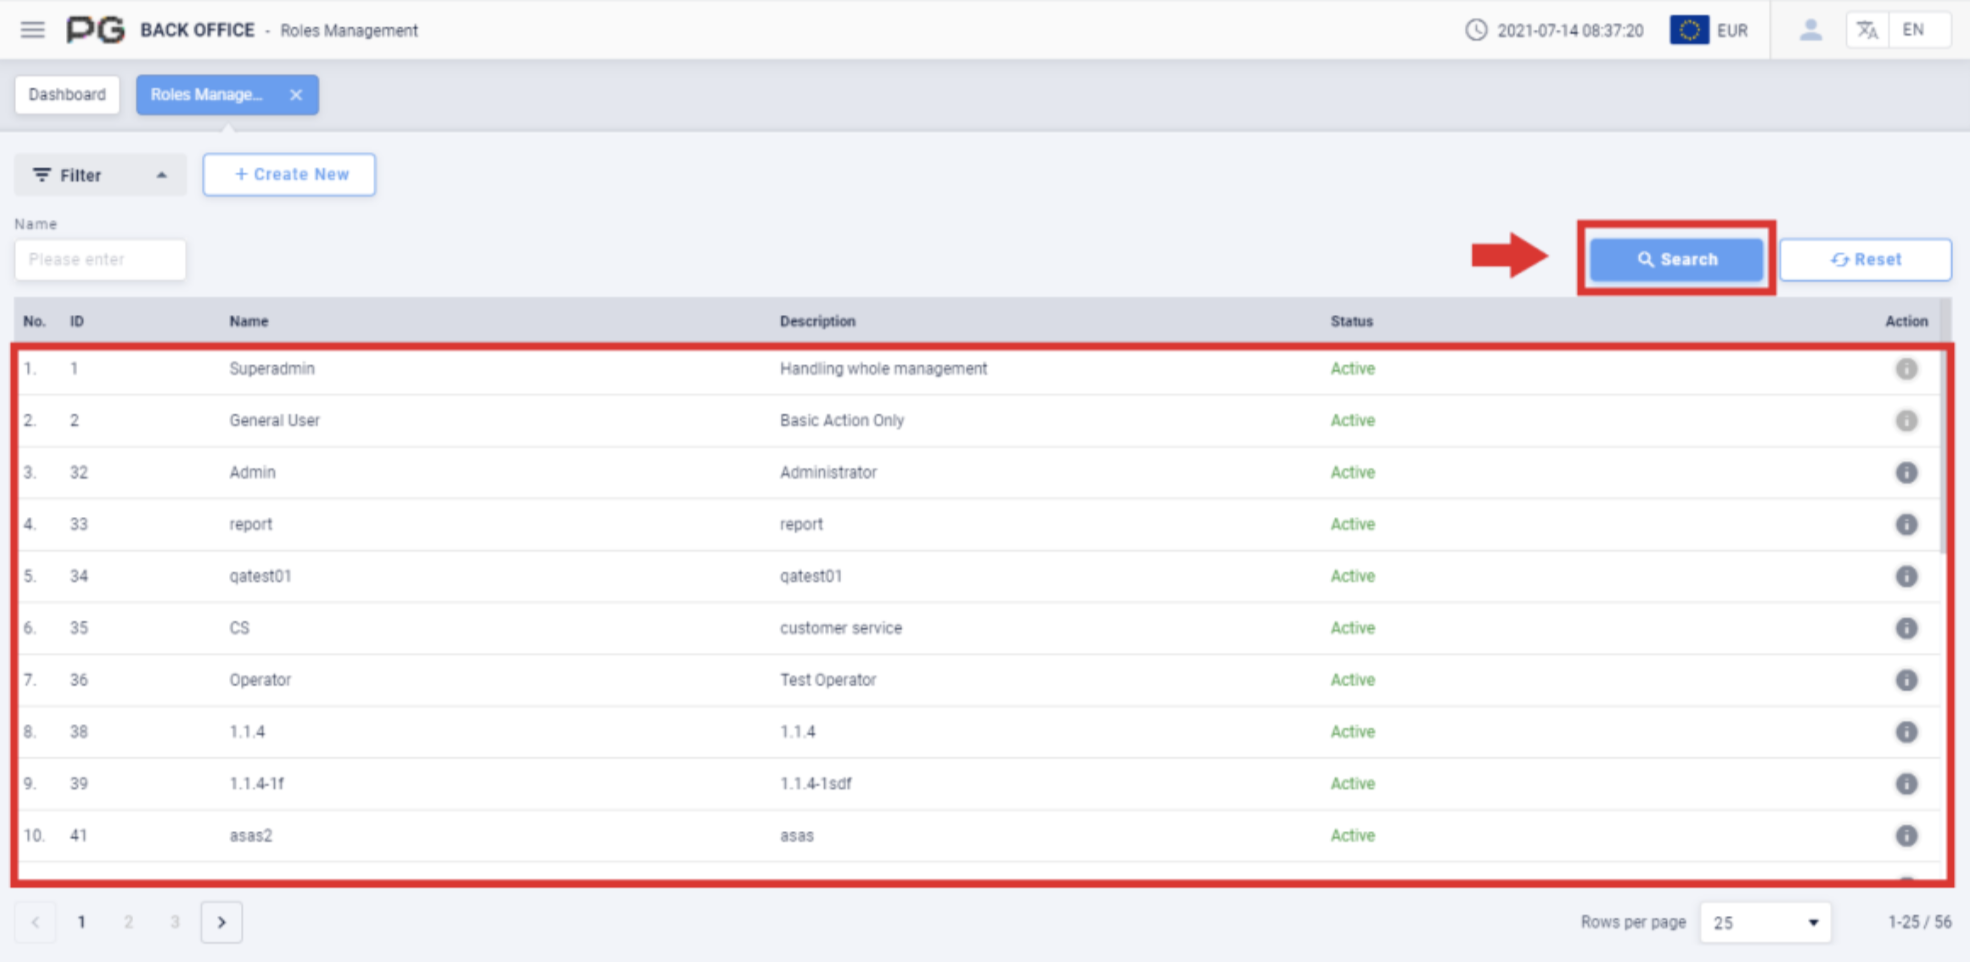Image resolution: width=1970 pixels, height=962 pixels.
Task: Click the EUR currency flag icon
Action: tap(1688, 30)
